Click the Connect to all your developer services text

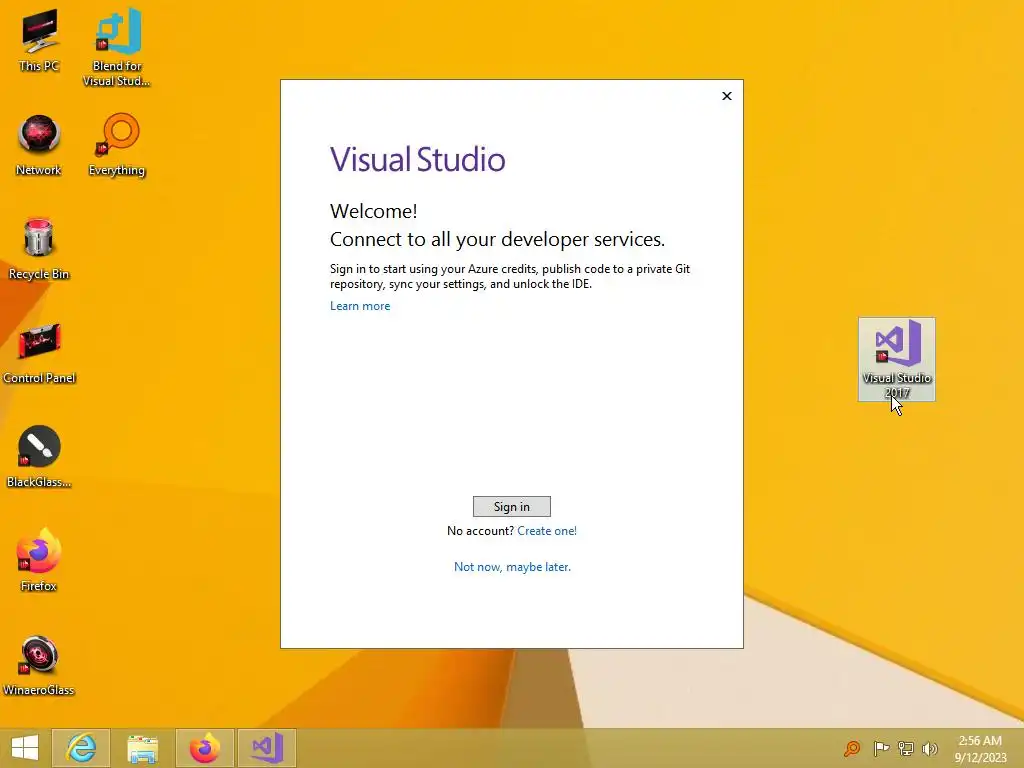coord(497,239)
